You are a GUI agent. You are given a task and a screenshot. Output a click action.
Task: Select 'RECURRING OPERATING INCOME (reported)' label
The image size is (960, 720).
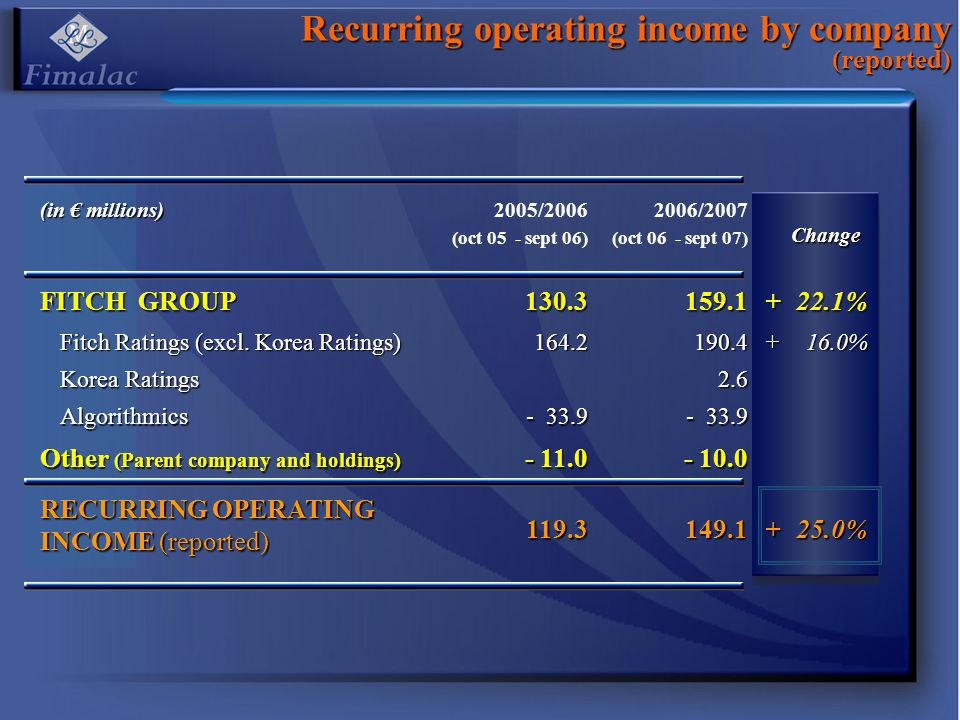tap(208, 525)
